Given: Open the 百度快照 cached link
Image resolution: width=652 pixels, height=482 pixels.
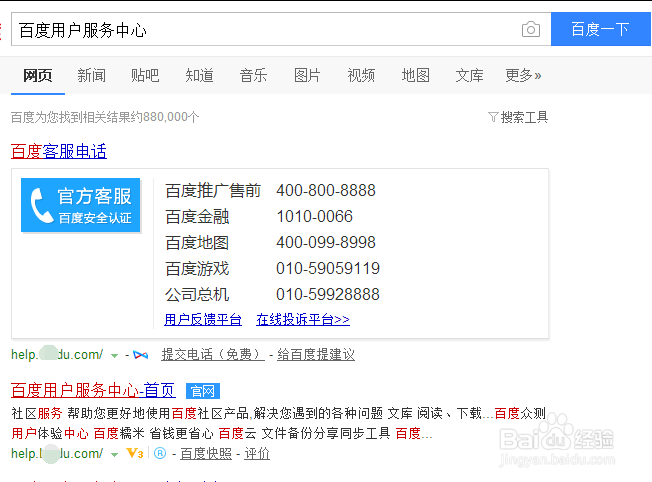Looking at the screenshot, I should tap(206, 453).
